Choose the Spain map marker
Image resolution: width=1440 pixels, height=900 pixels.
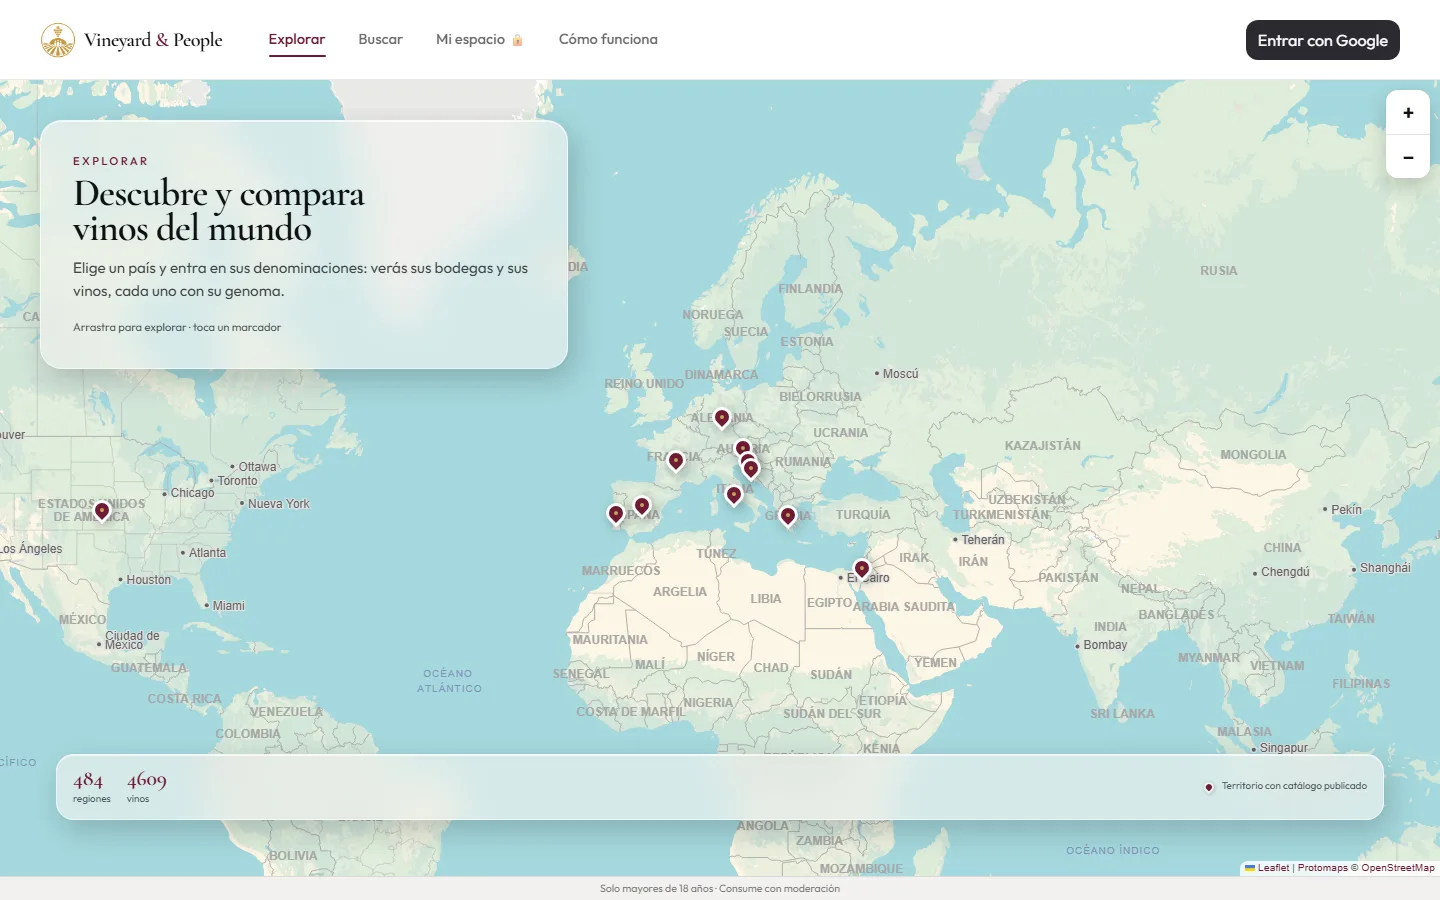(x=642, y=507)
